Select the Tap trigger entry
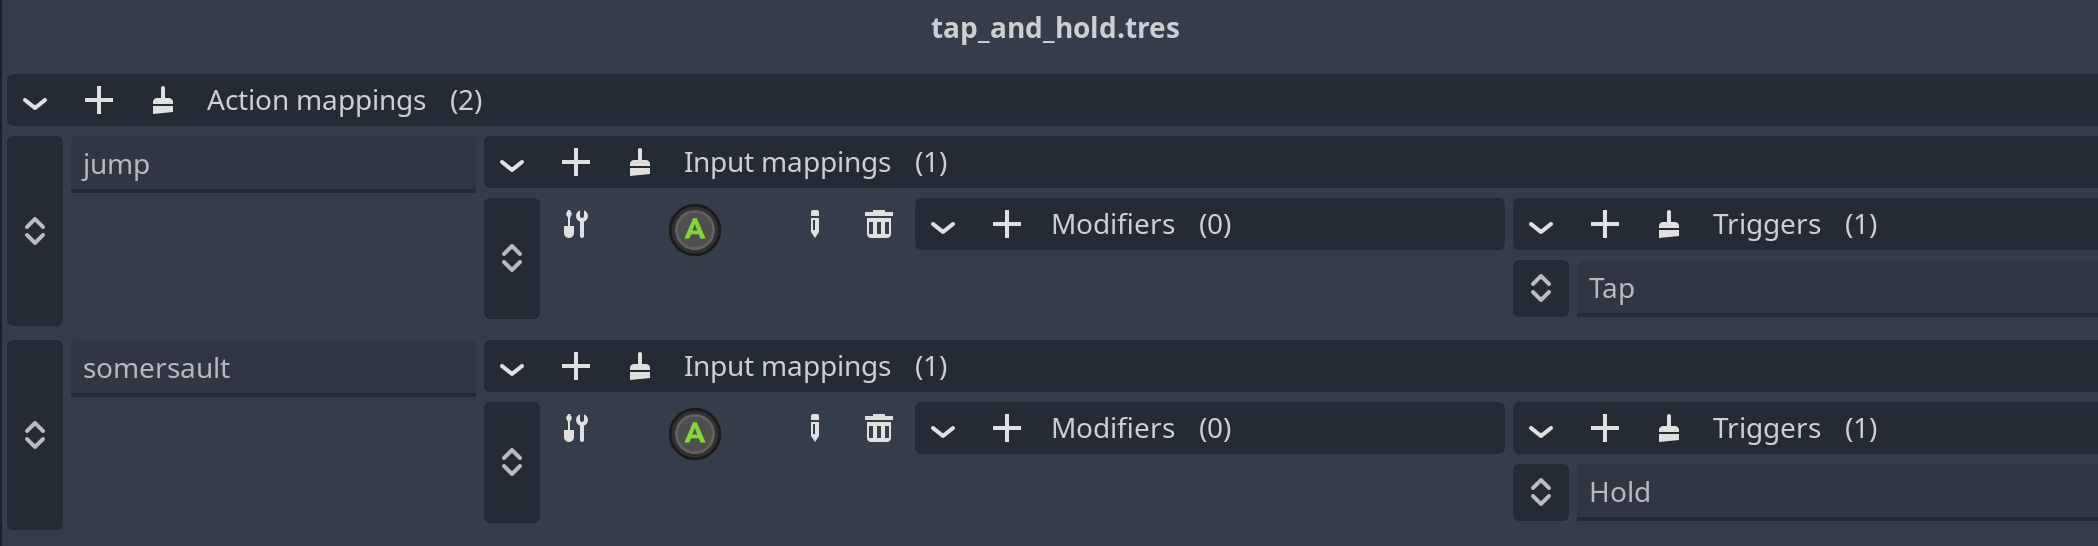2098x546 pixels. pos(1836,288)
